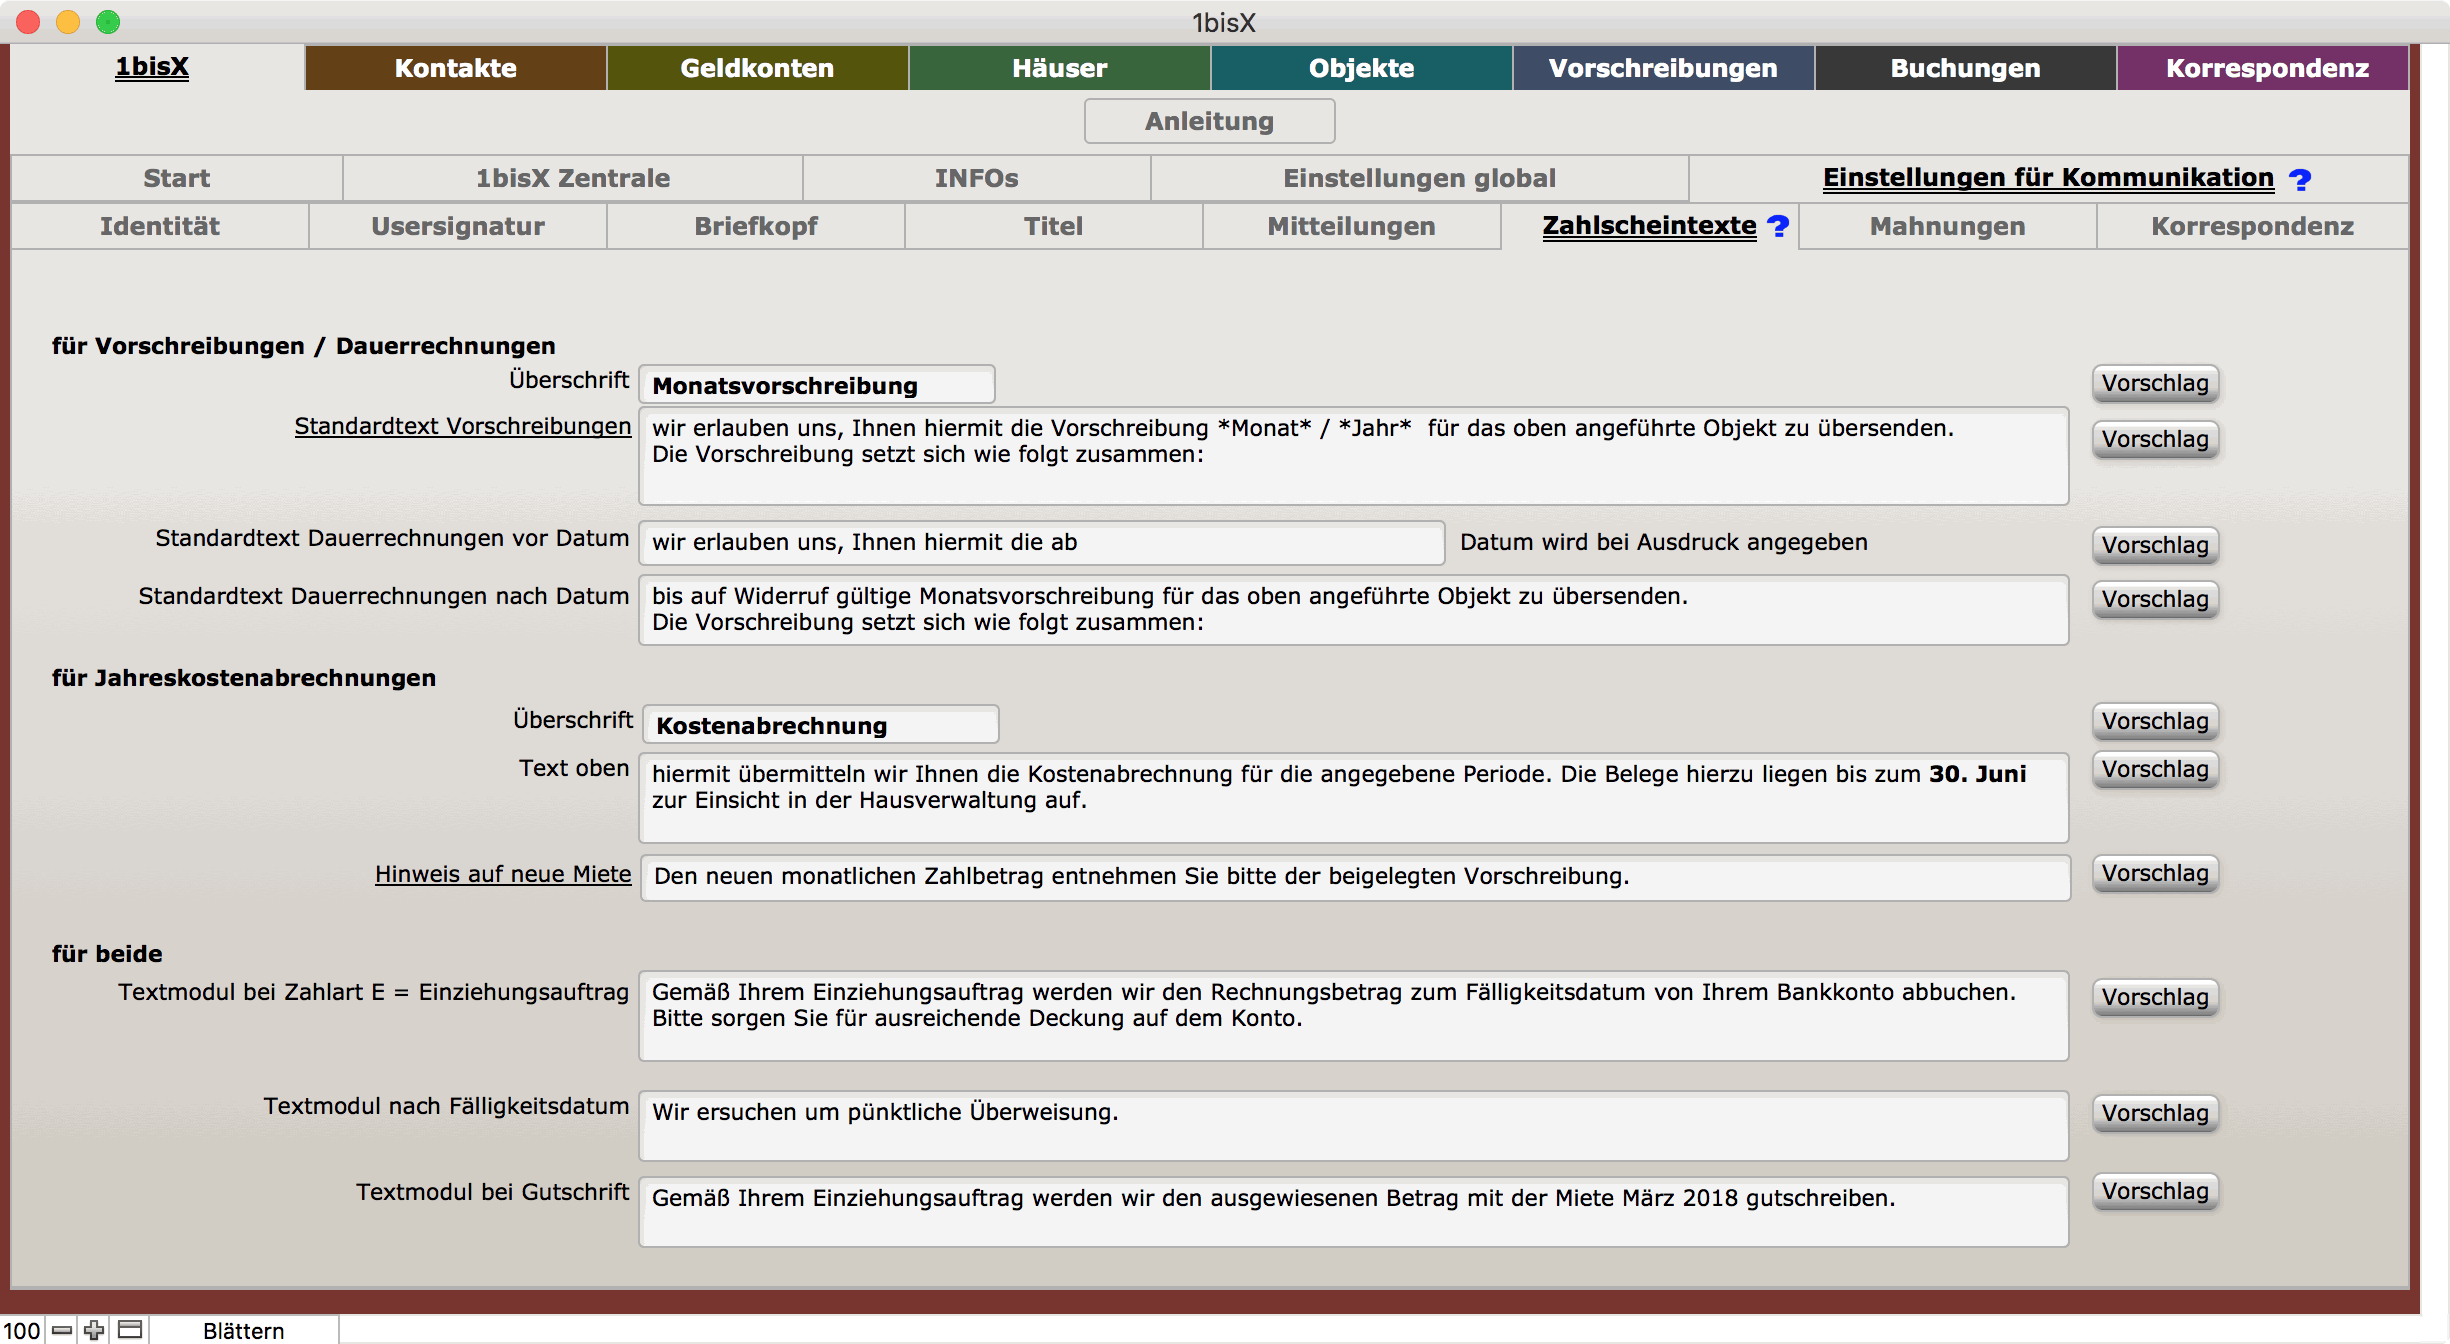Click Vorschlag for Text oben

tap(2155, 769)
